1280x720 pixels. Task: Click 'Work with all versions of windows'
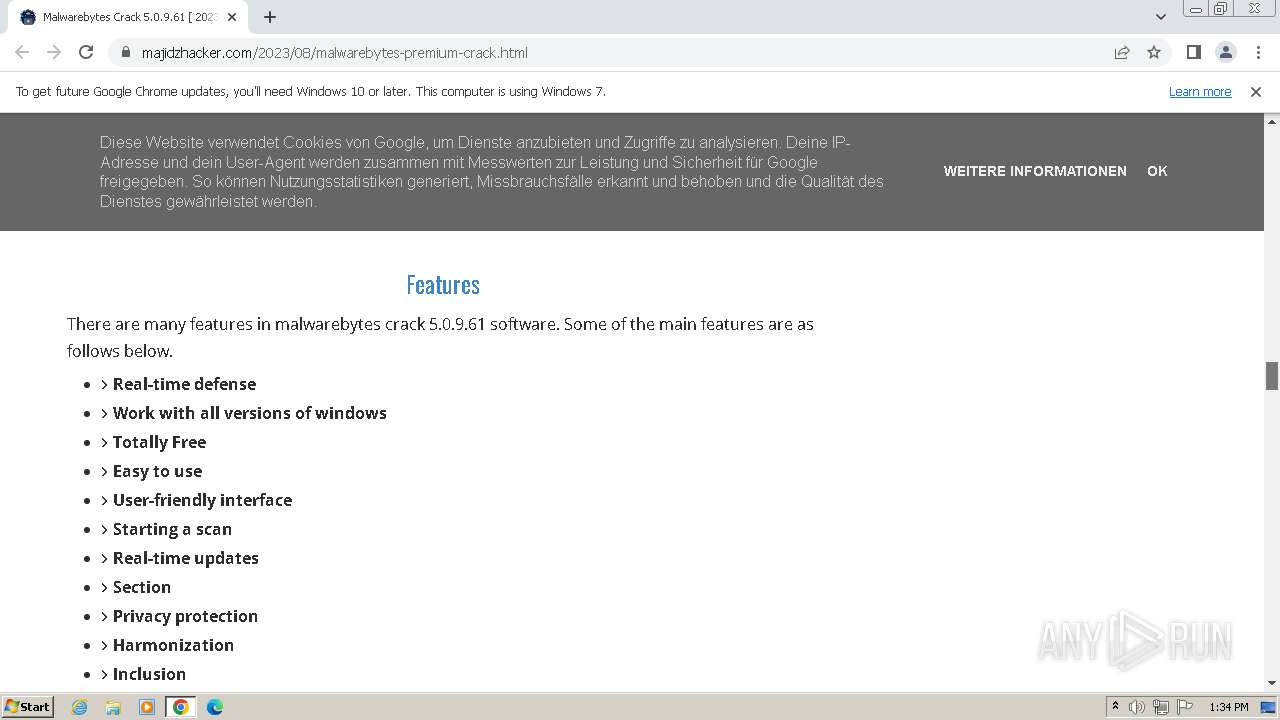pyautogui.click(x=249, y=413)
